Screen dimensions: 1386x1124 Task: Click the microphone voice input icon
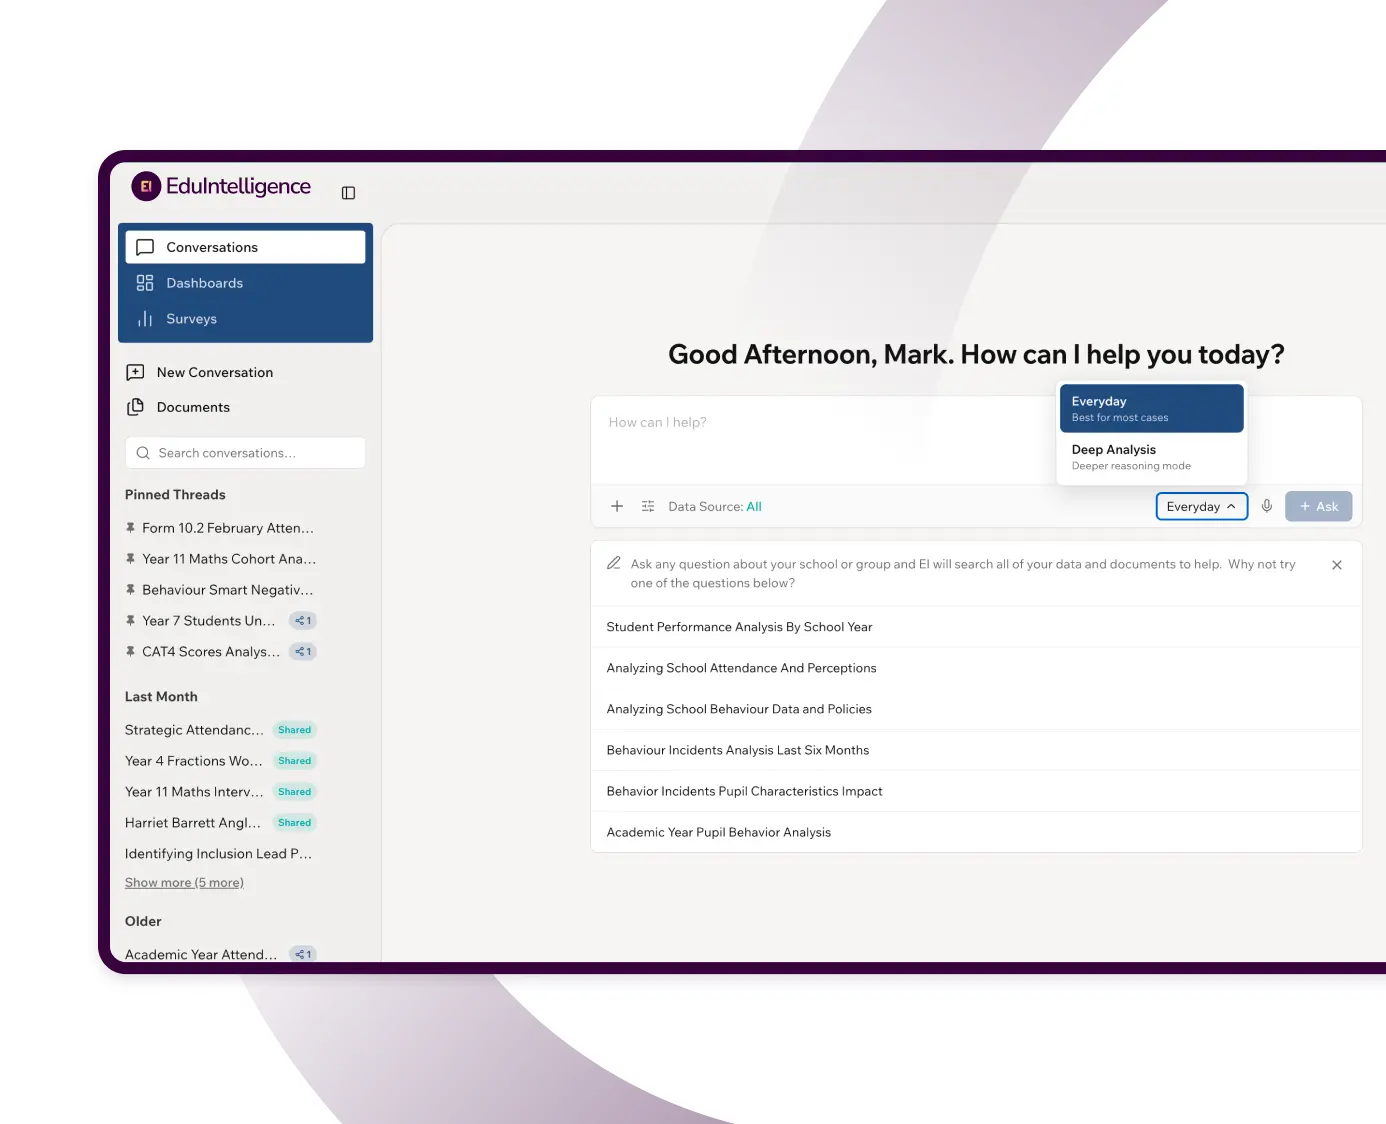pos(1267,506)
